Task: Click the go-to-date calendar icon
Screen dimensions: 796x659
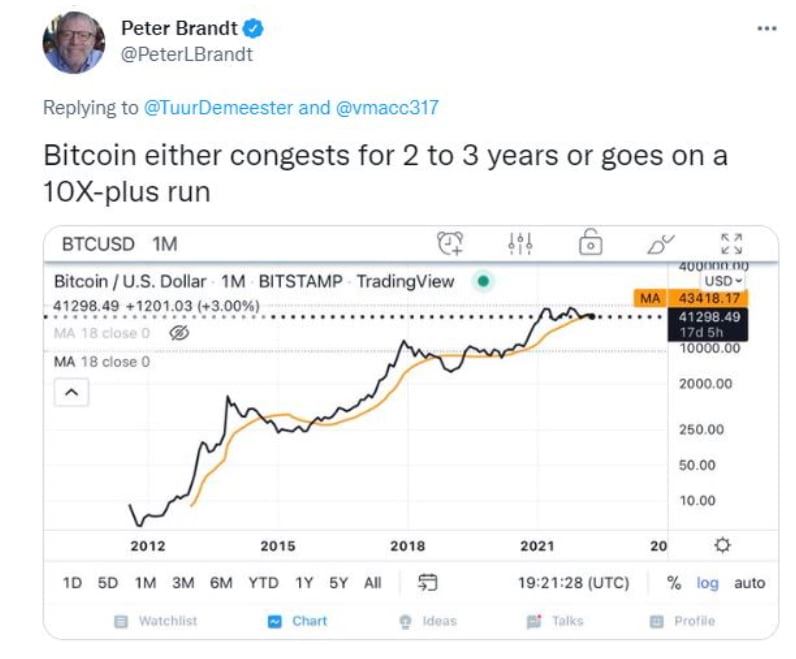Action: pos(427,582)
